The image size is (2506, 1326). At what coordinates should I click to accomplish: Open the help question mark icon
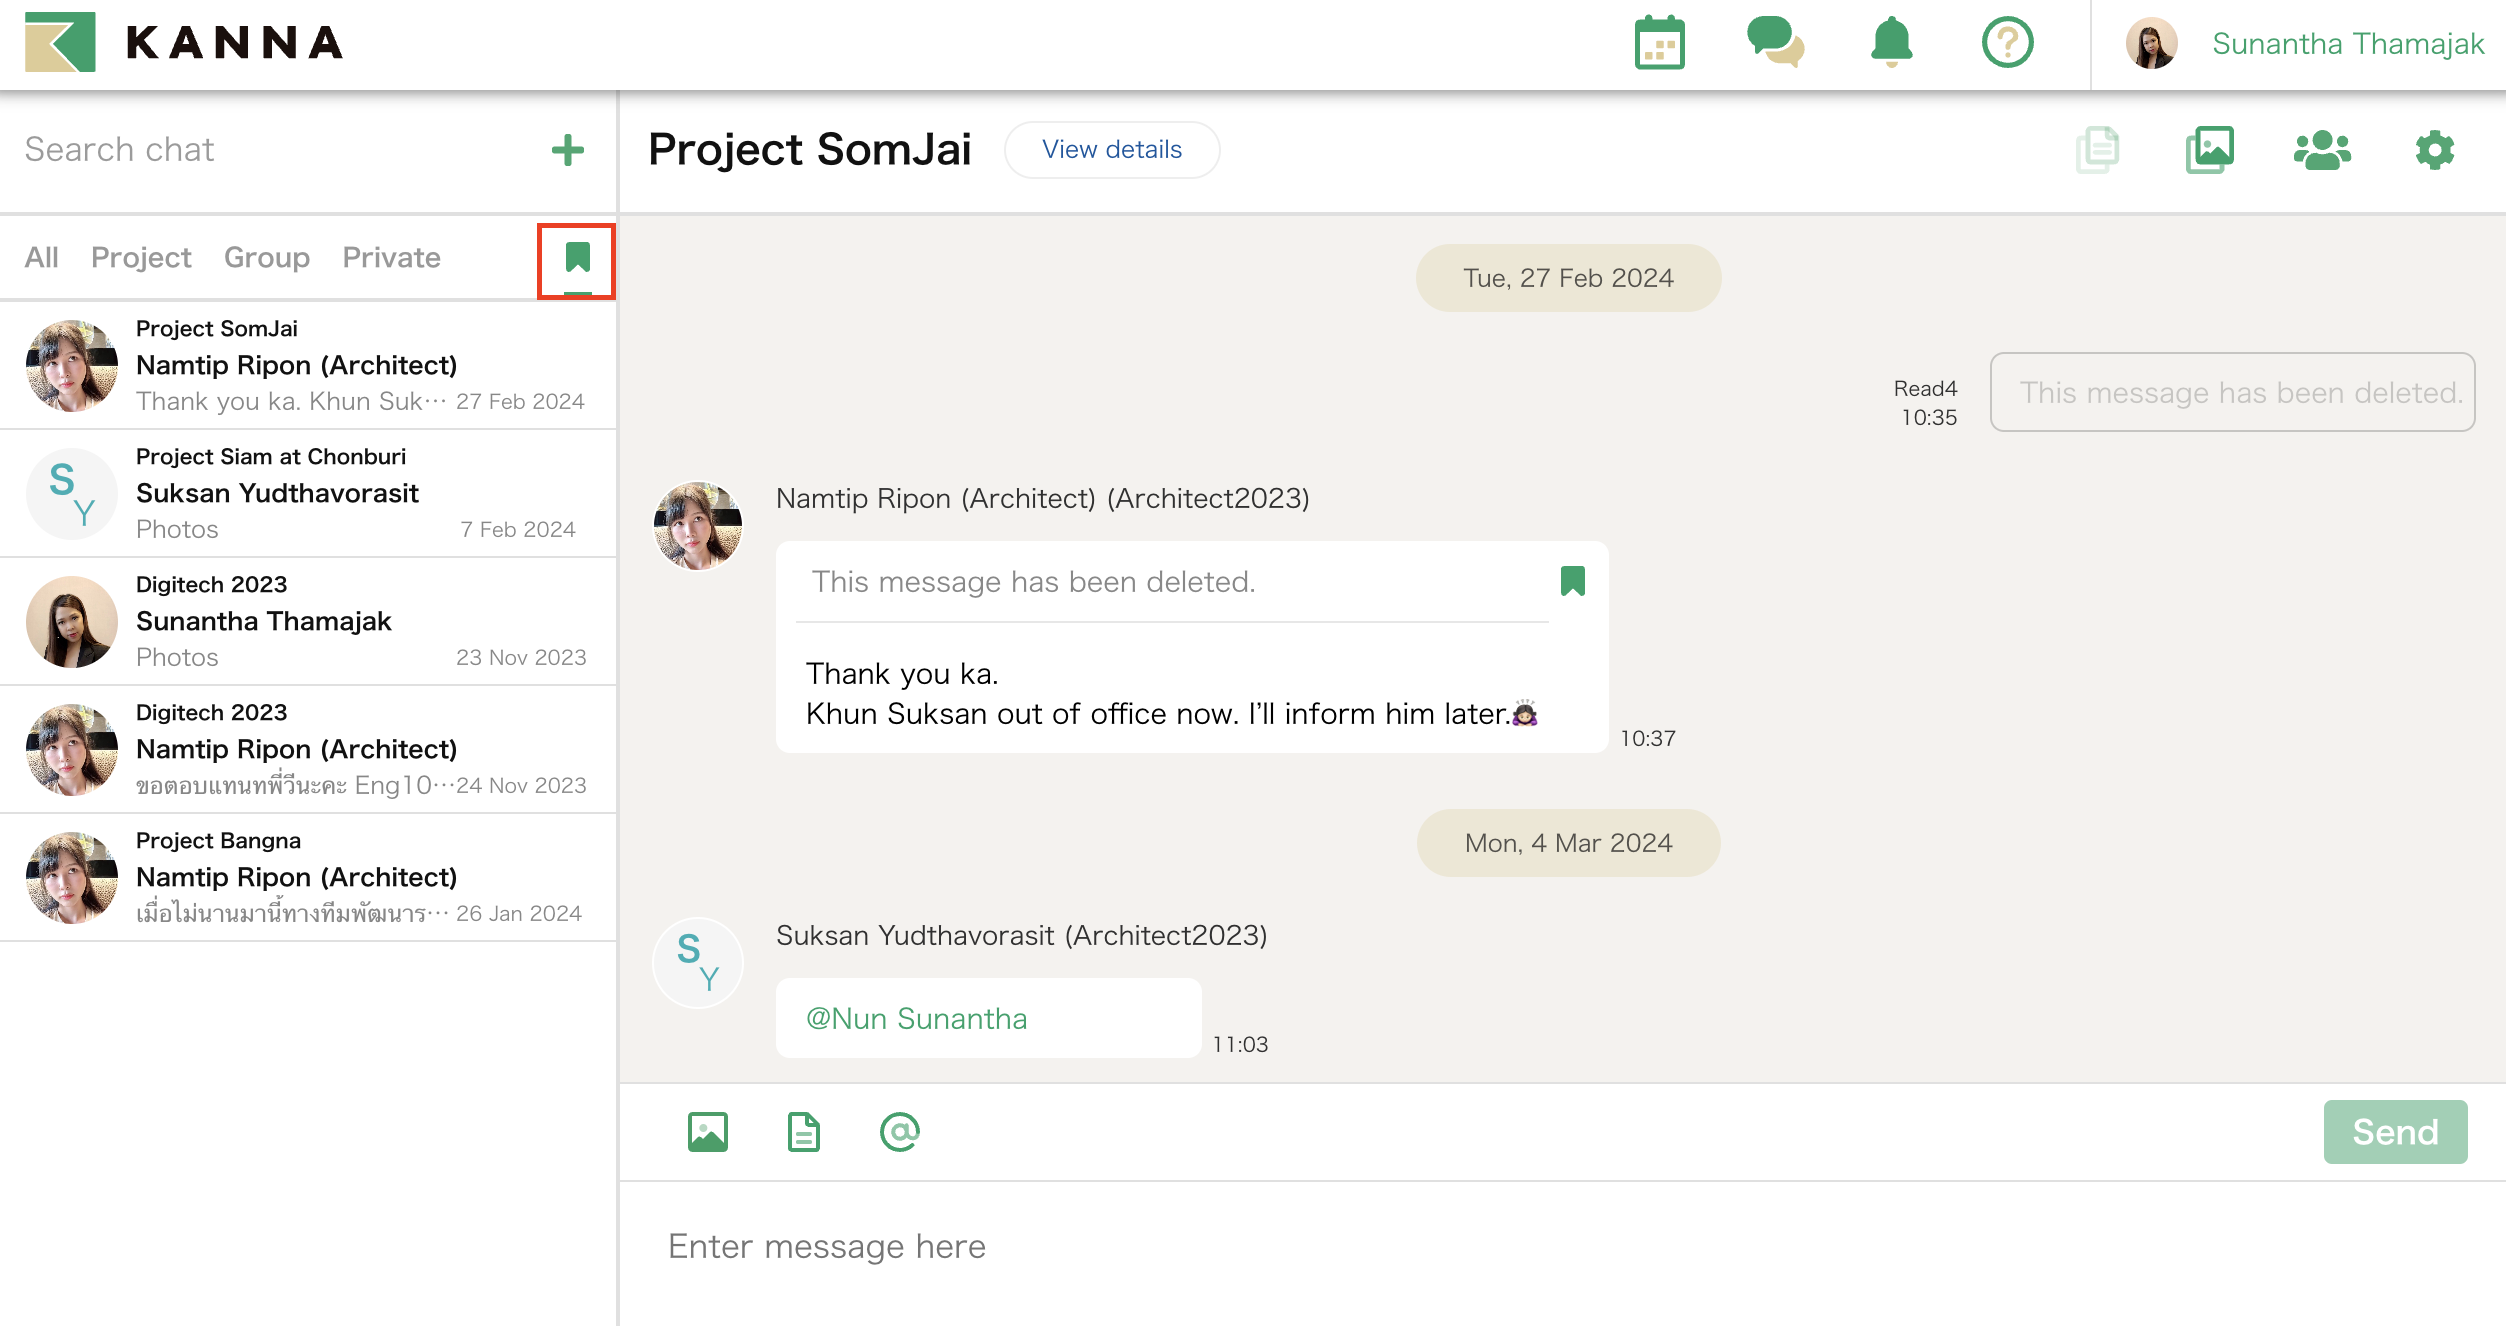tap(2007, 43)
